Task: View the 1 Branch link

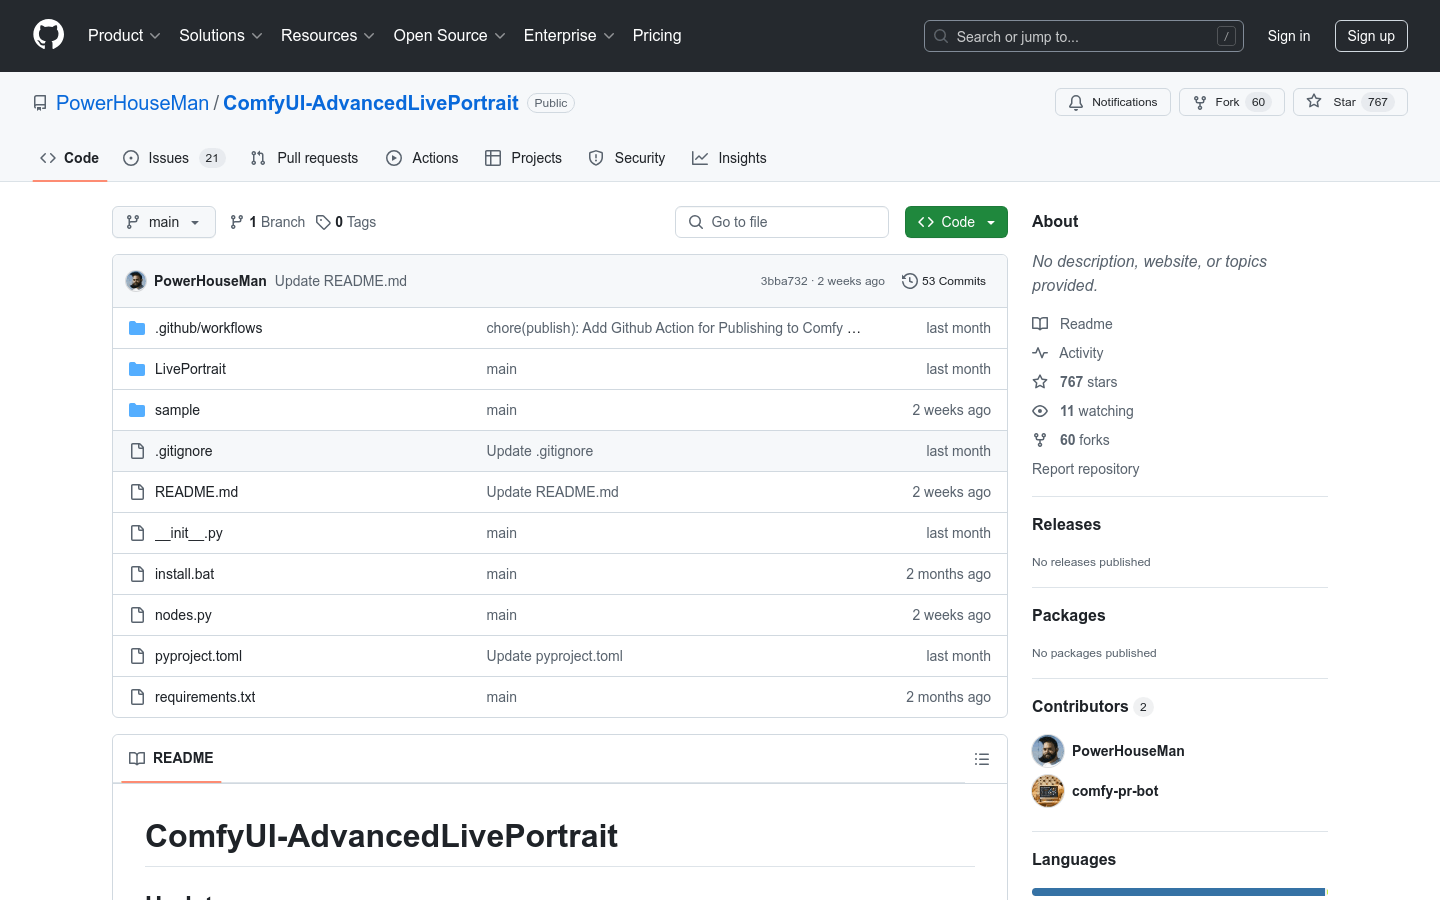Action: pos(267,222)
